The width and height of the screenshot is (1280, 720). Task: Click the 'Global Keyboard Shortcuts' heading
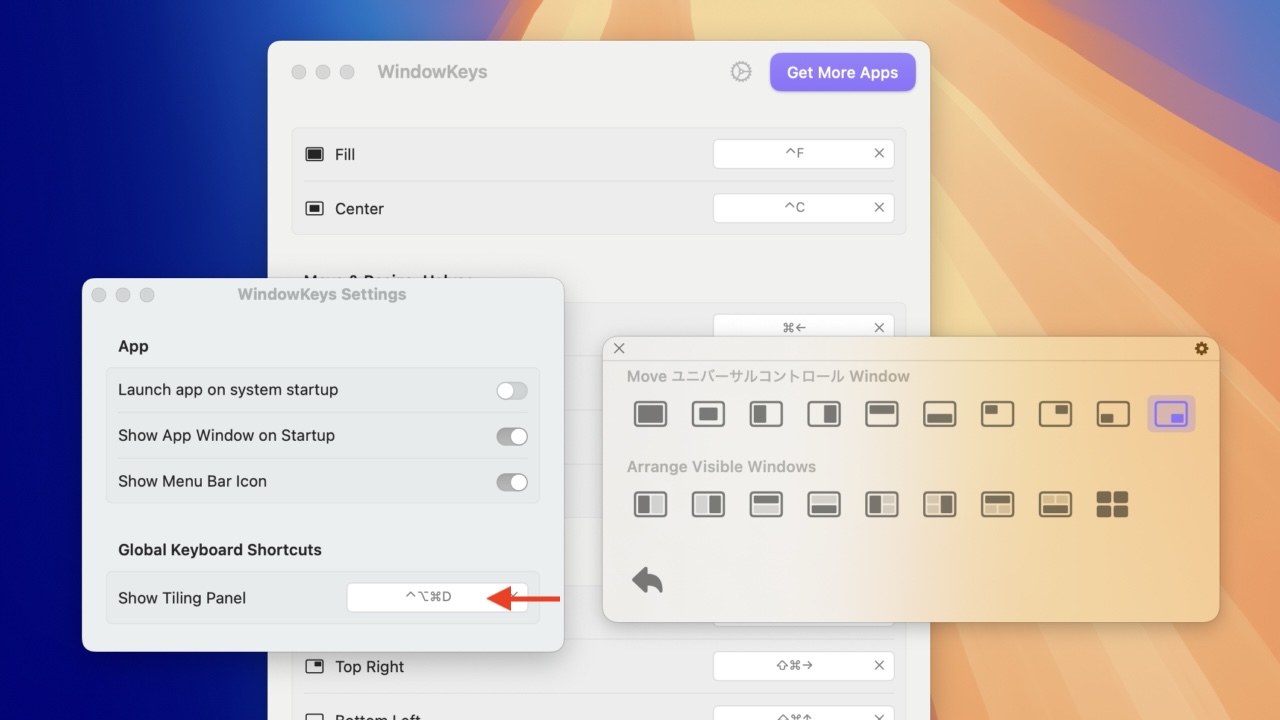[x=220, y=550]
